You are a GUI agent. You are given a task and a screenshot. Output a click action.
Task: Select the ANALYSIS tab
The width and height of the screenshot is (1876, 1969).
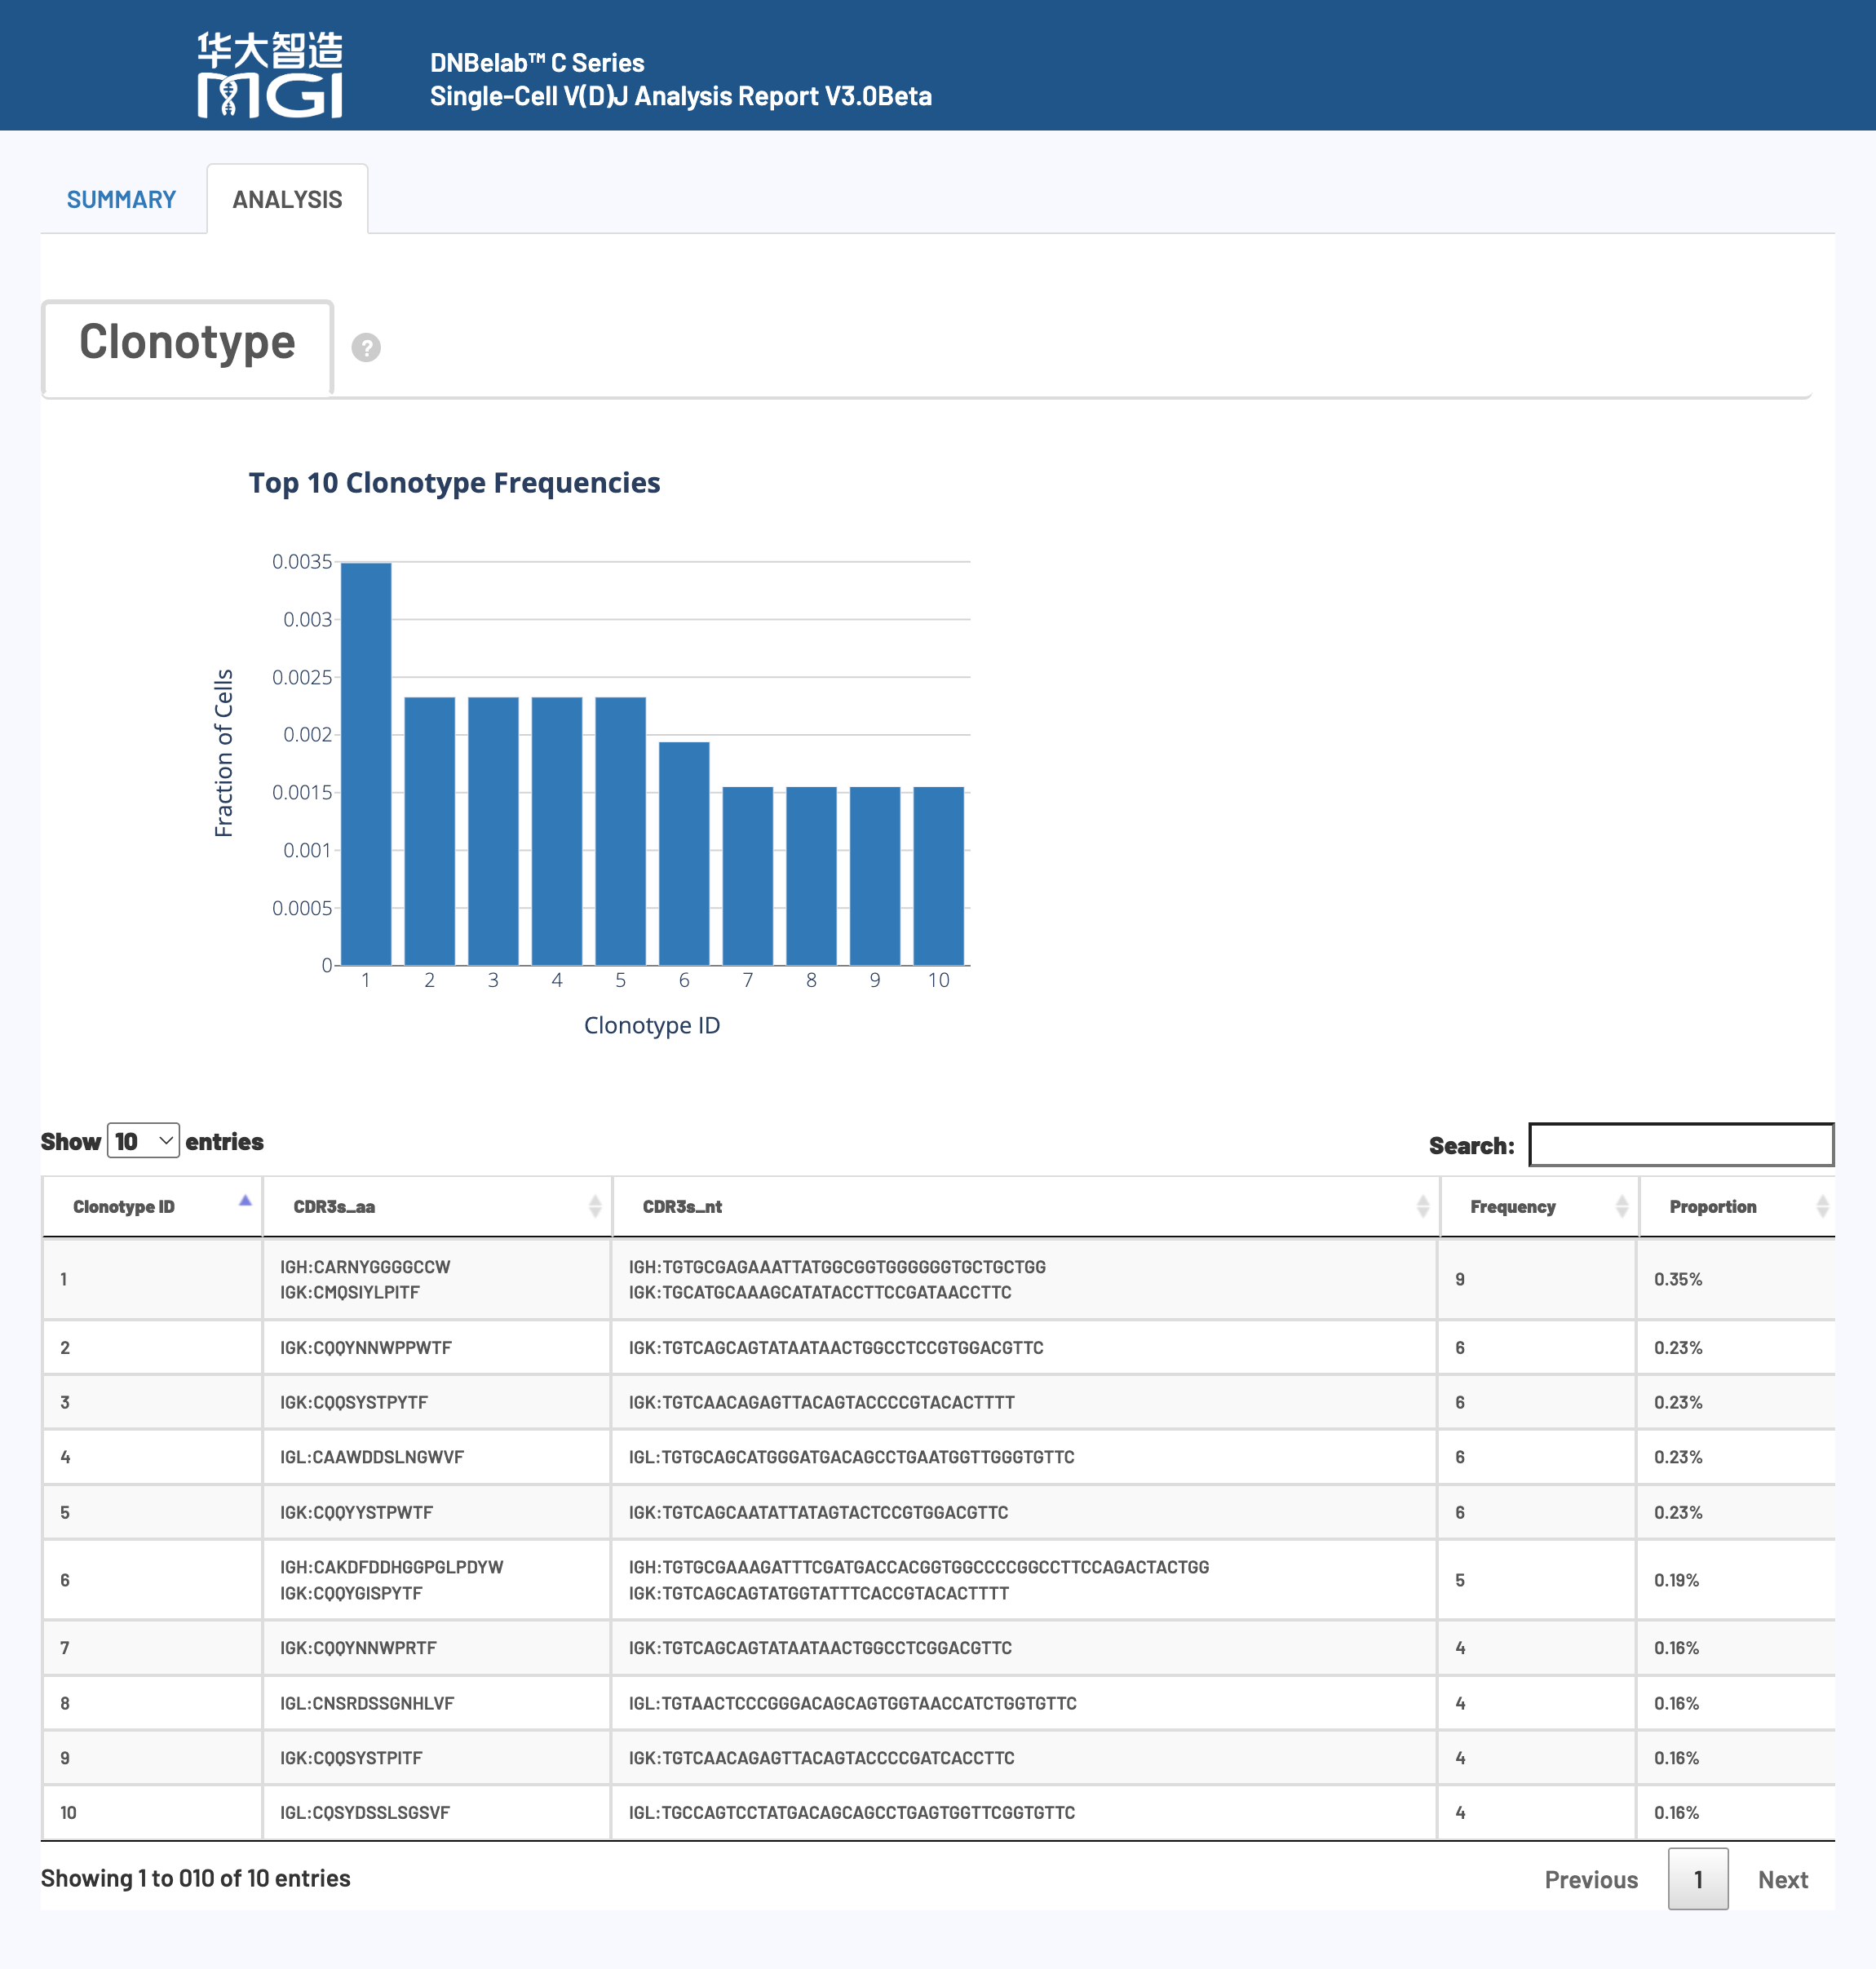(287, 199)
